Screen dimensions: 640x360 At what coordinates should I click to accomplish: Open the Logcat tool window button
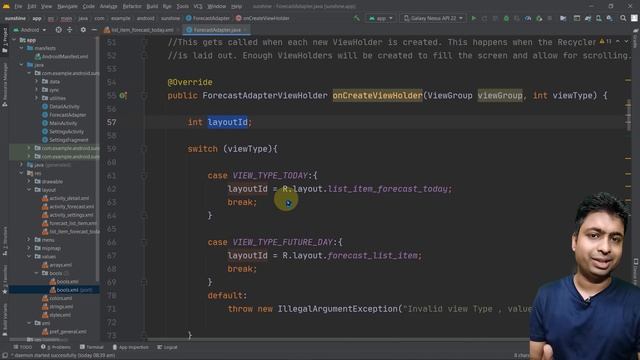167,347
